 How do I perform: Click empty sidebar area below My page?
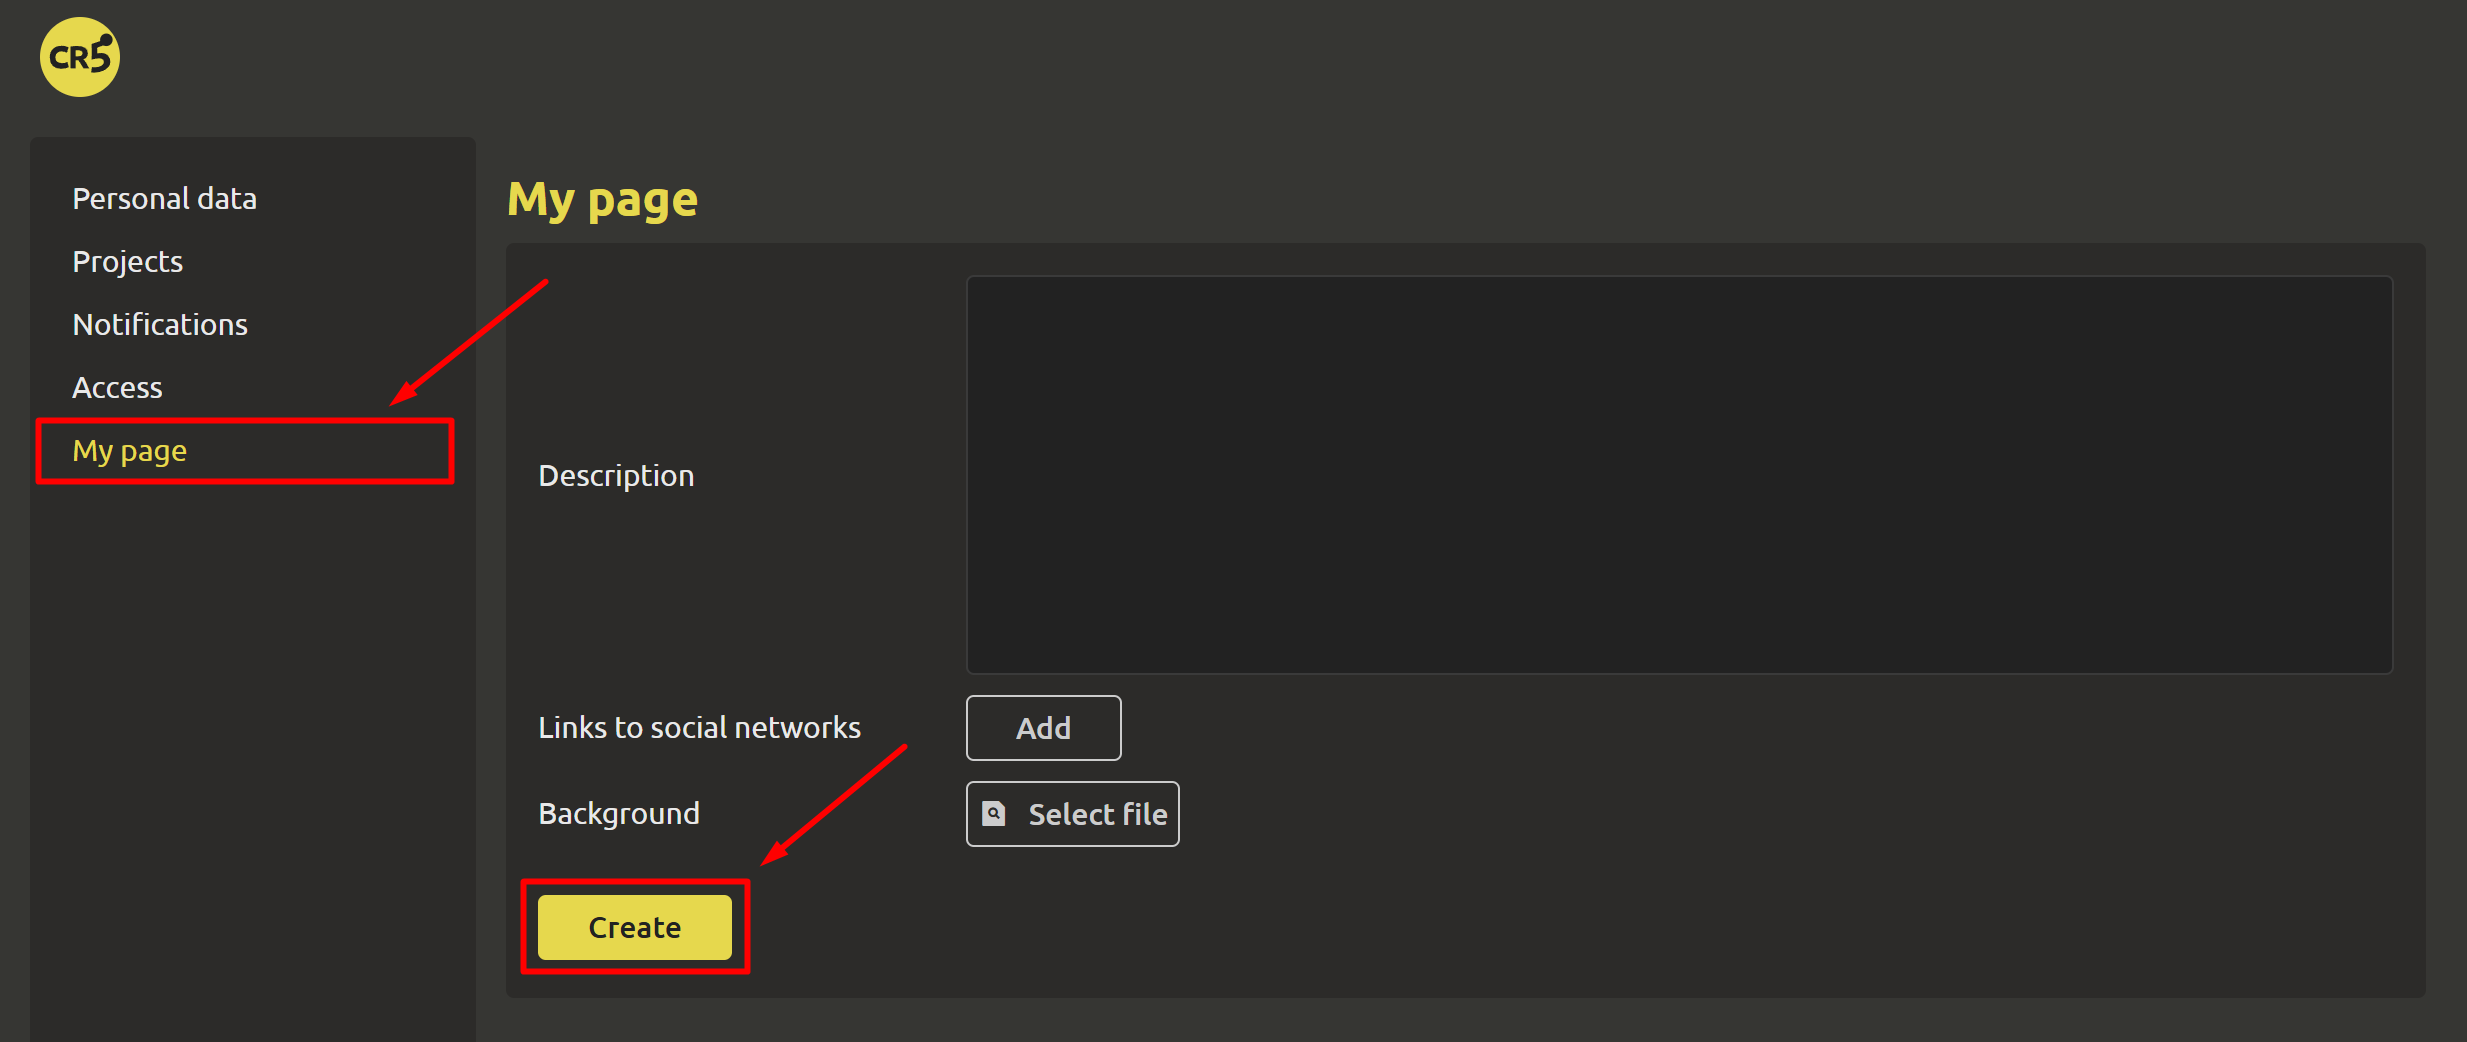click(250, 750)
